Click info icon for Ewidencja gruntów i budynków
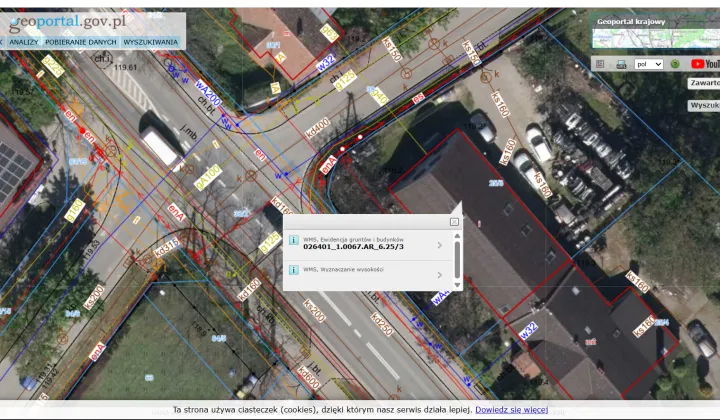Screen dimensions: 720x420 click(x=293, y=240)
